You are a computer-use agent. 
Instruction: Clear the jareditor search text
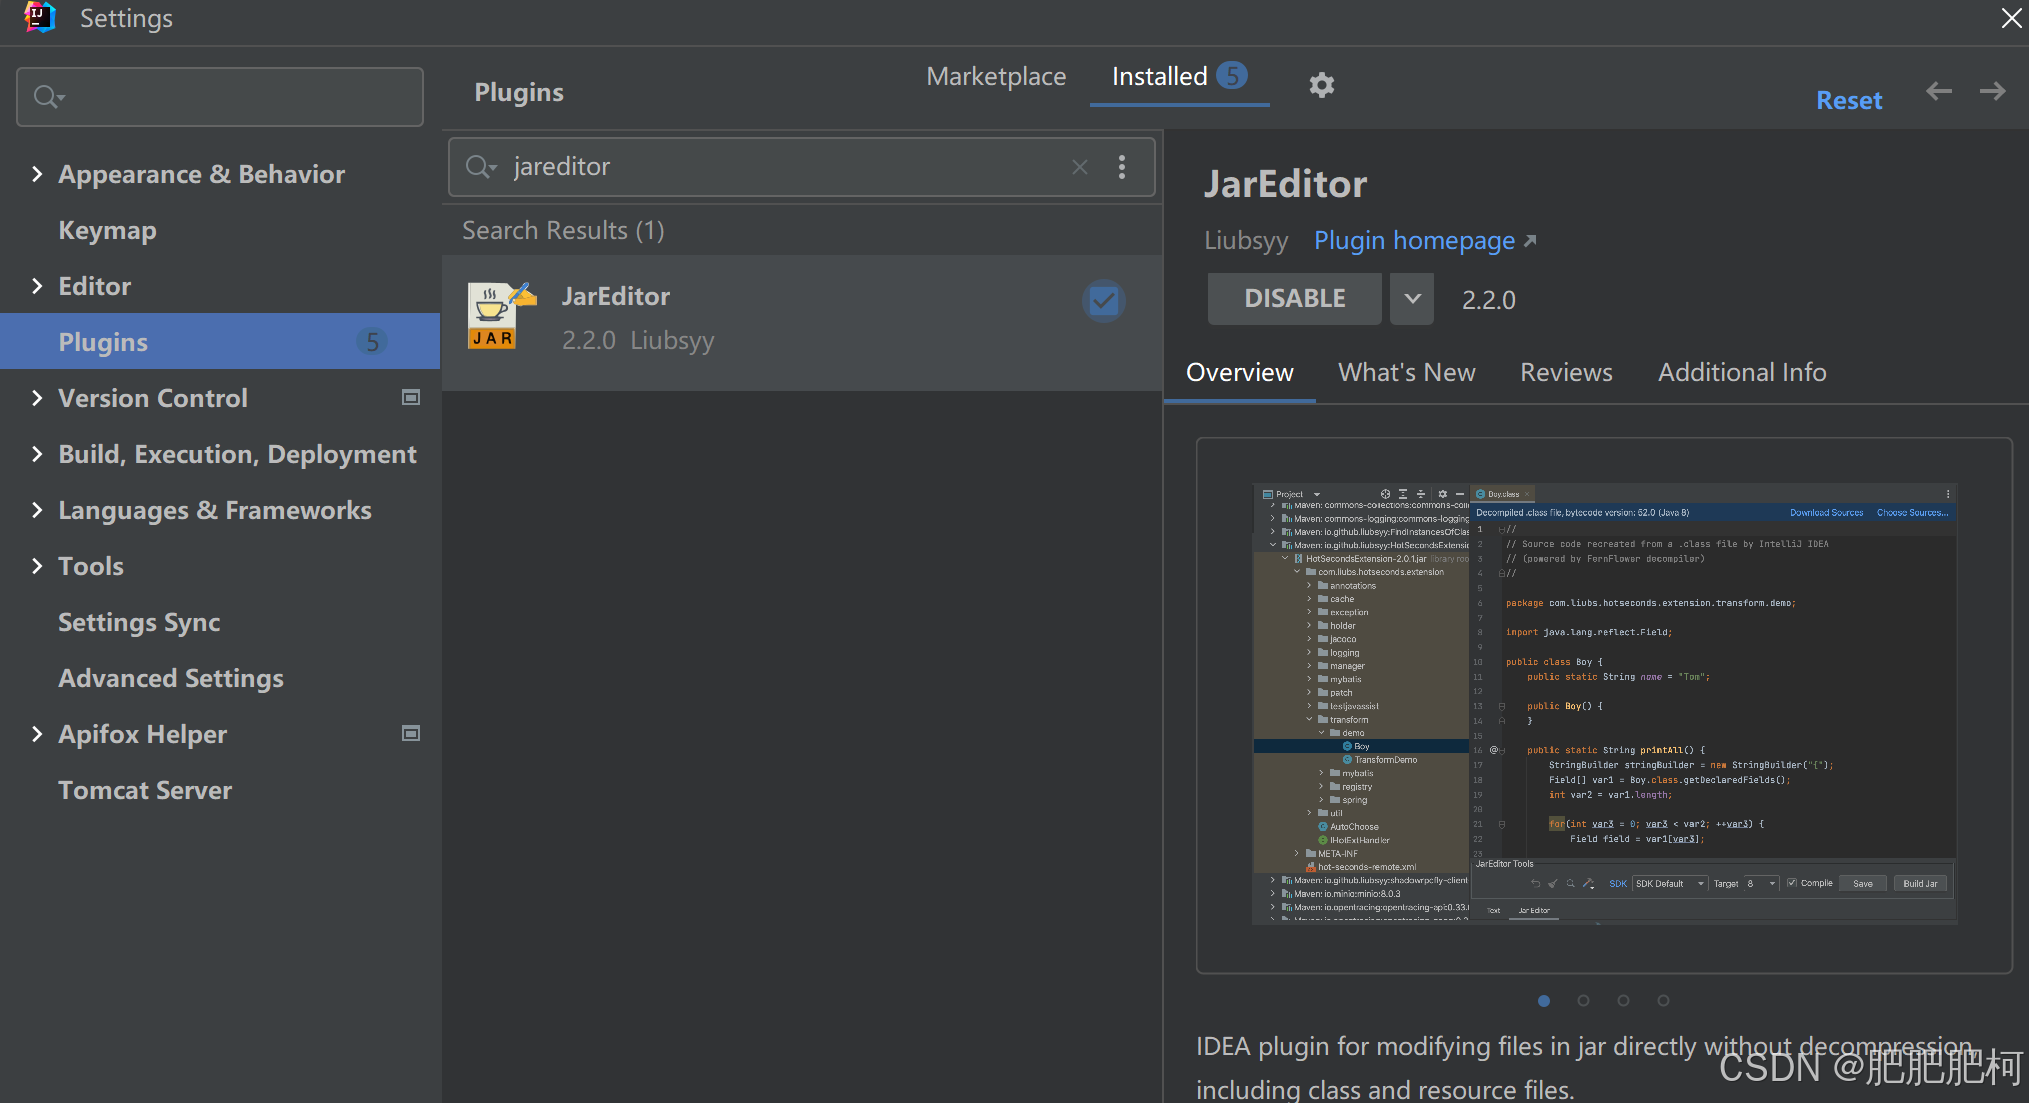click(x=1079, y=167)
